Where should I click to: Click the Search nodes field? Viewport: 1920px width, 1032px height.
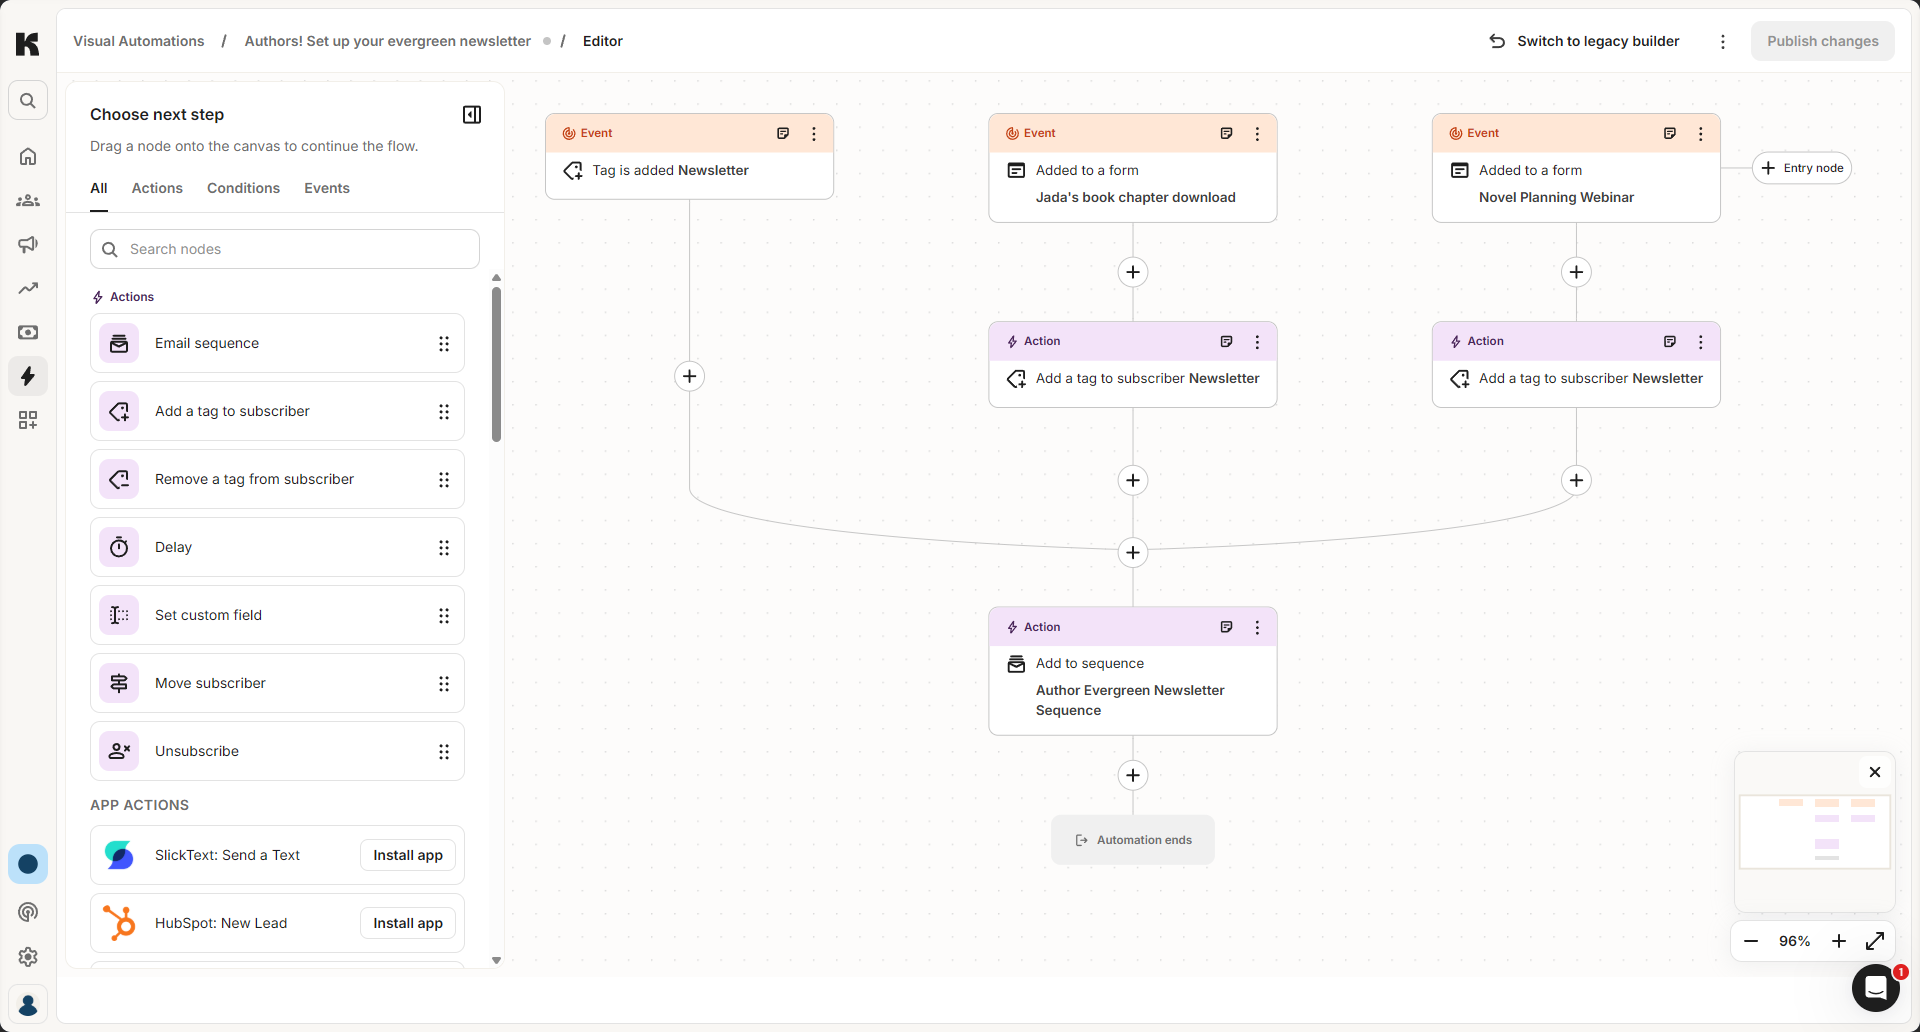285,250
